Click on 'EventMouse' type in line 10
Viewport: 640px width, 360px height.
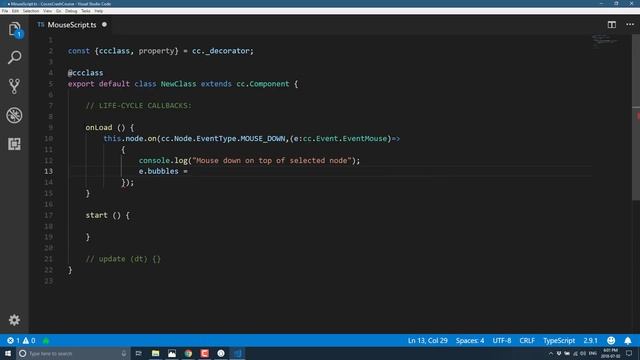[x=364, y=138]
